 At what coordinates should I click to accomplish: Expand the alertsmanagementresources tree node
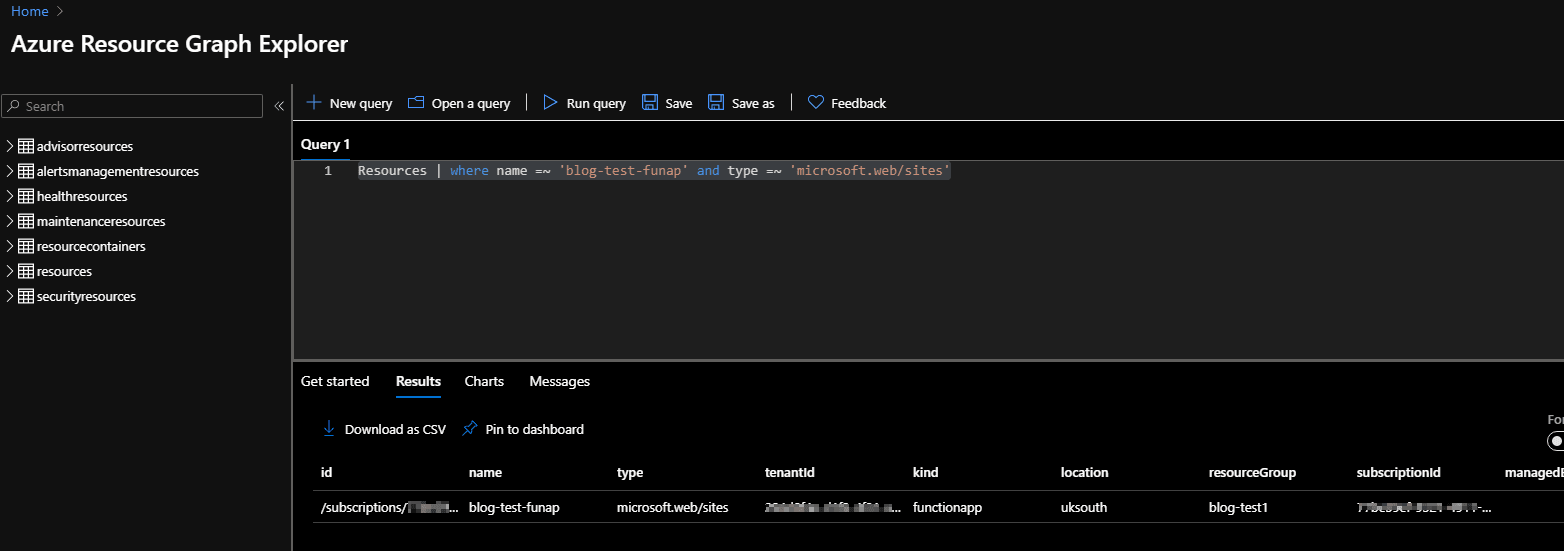click(x=10, y=171)
